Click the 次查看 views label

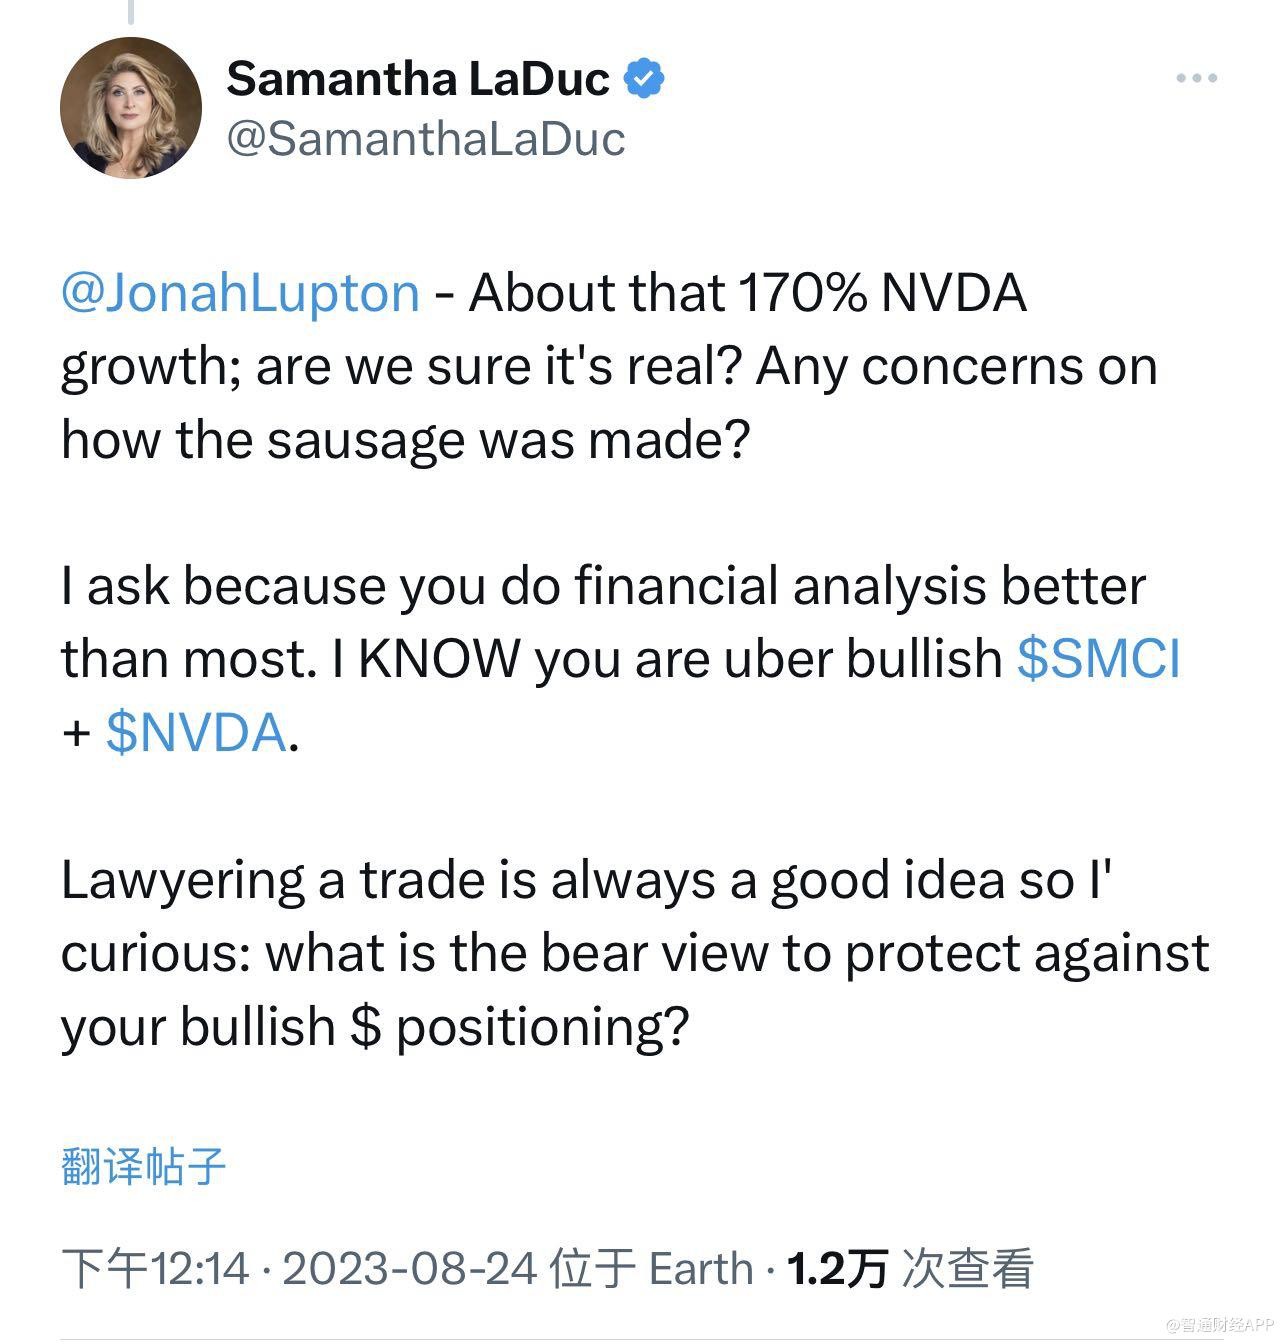(x=967, y=1268)
